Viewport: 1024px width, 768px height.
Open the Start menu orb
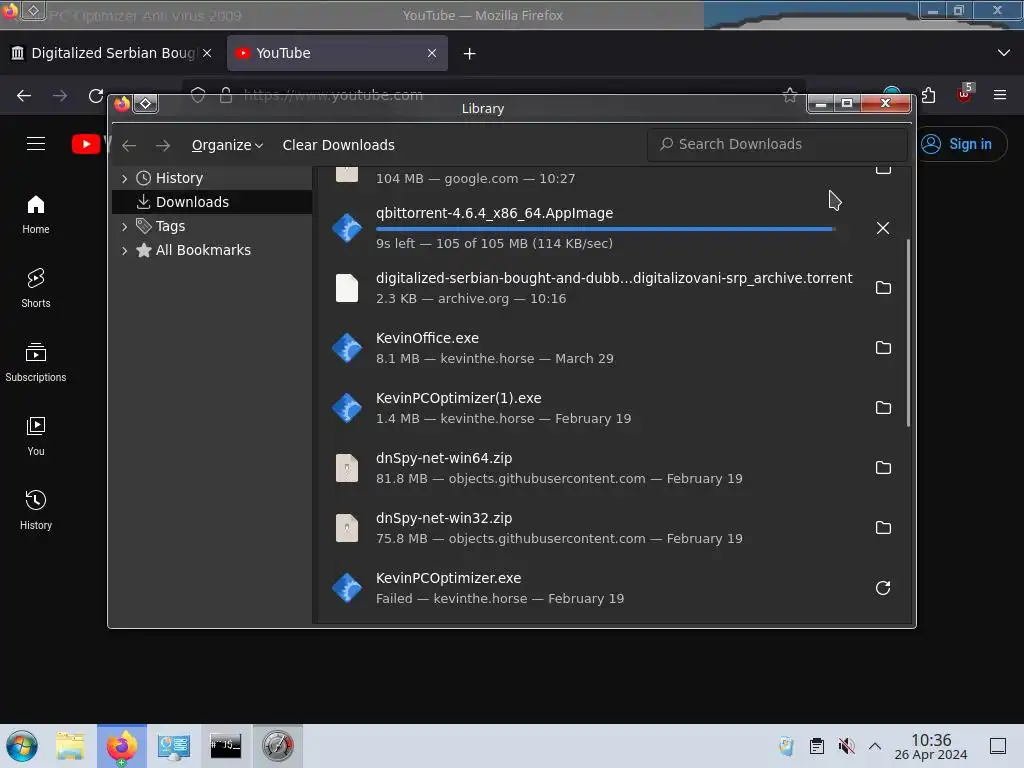click(22, 746)
